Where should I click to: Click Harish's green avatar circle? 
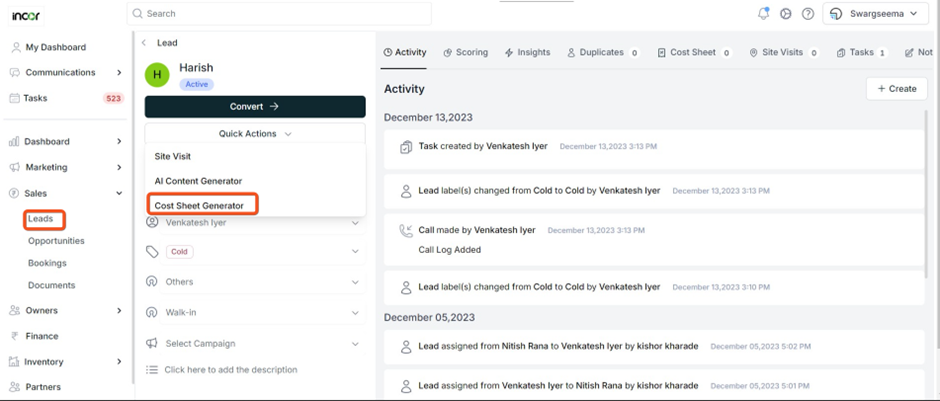point(157,74)
